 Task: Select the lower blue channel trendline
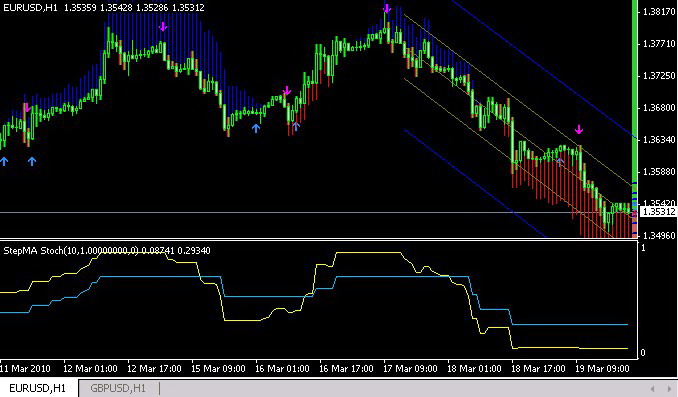tap(475, 183)
